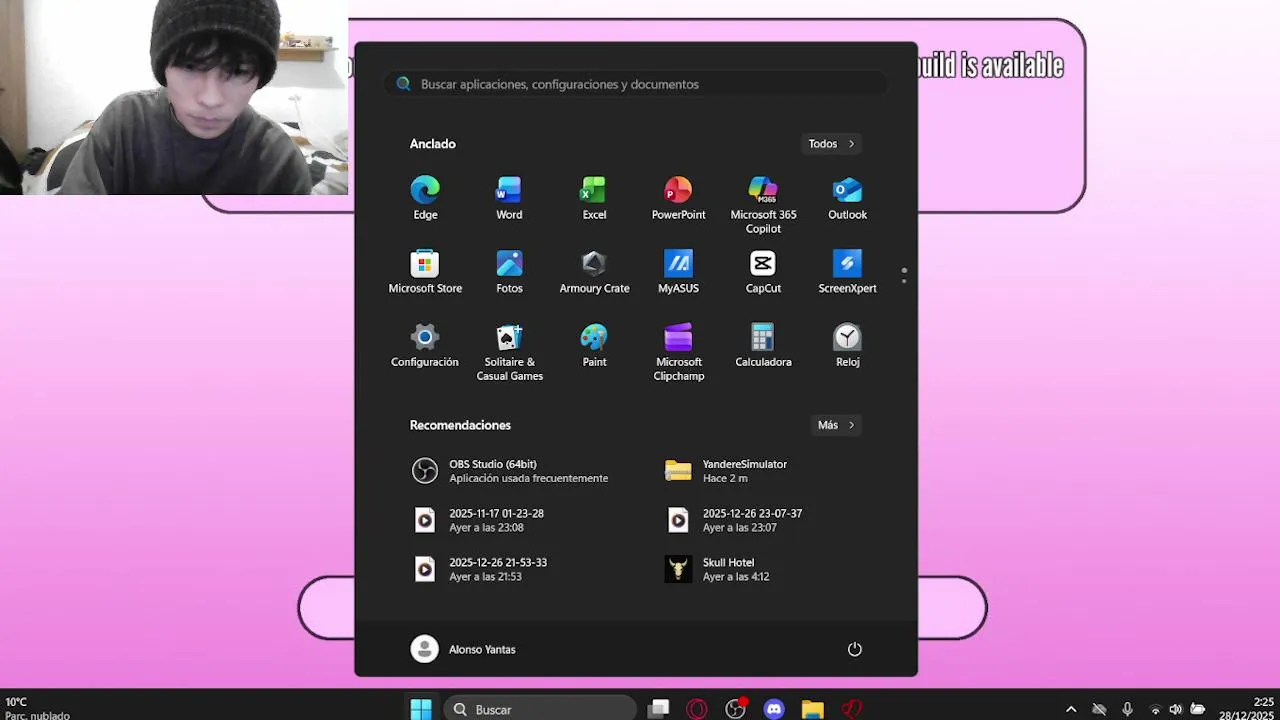Screen dimensions: 1280x720
Task: Open OBS Studio from the taskbar
Action: pyautogui.click(x=736, y=709)
